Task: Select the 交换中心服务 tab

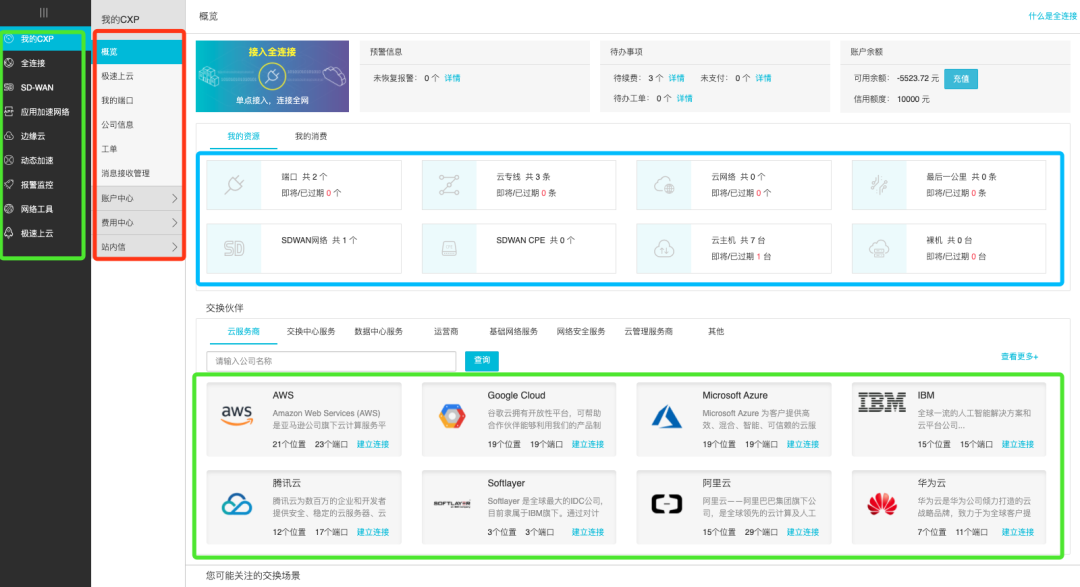Action: (x=311, y=331)
